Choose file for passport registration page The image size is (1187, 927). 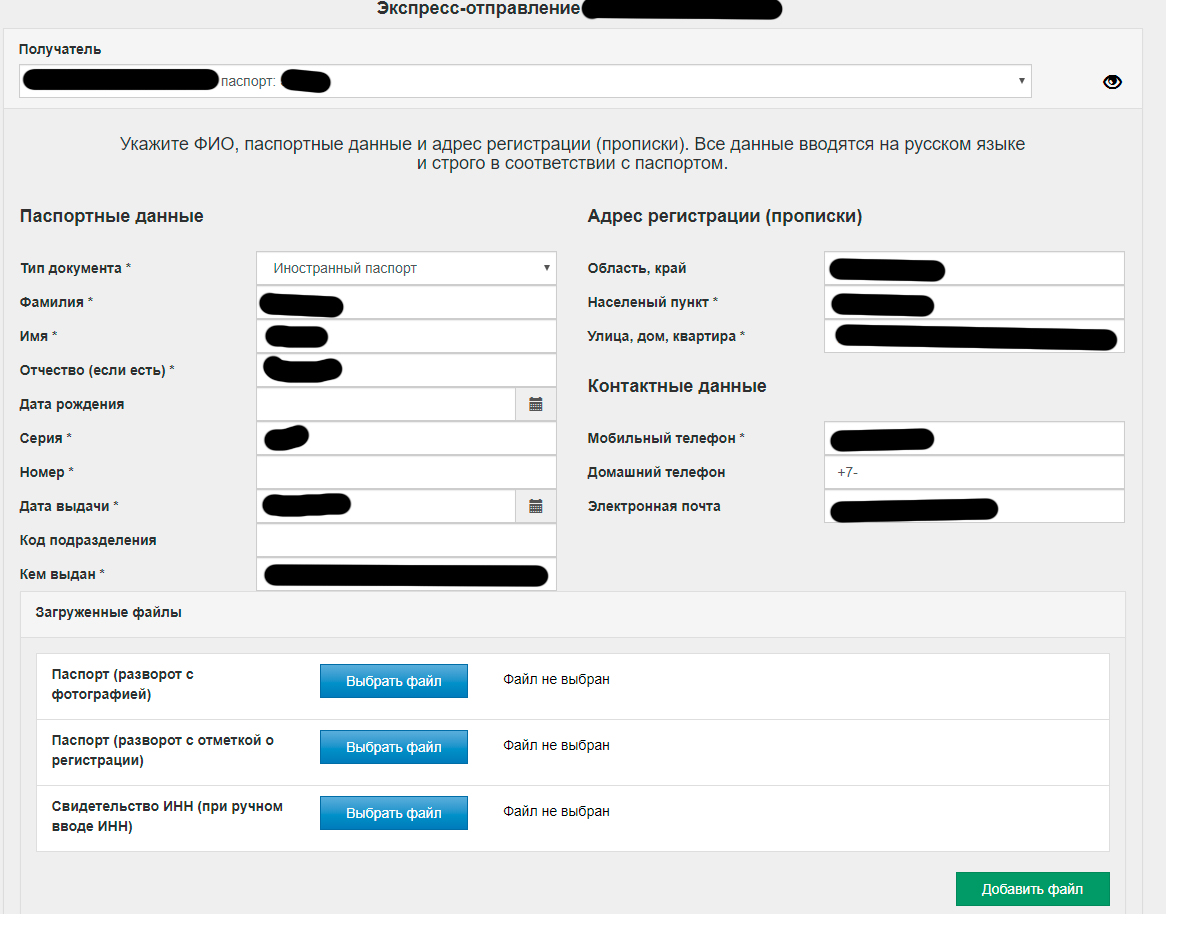[x=393, y=747]
